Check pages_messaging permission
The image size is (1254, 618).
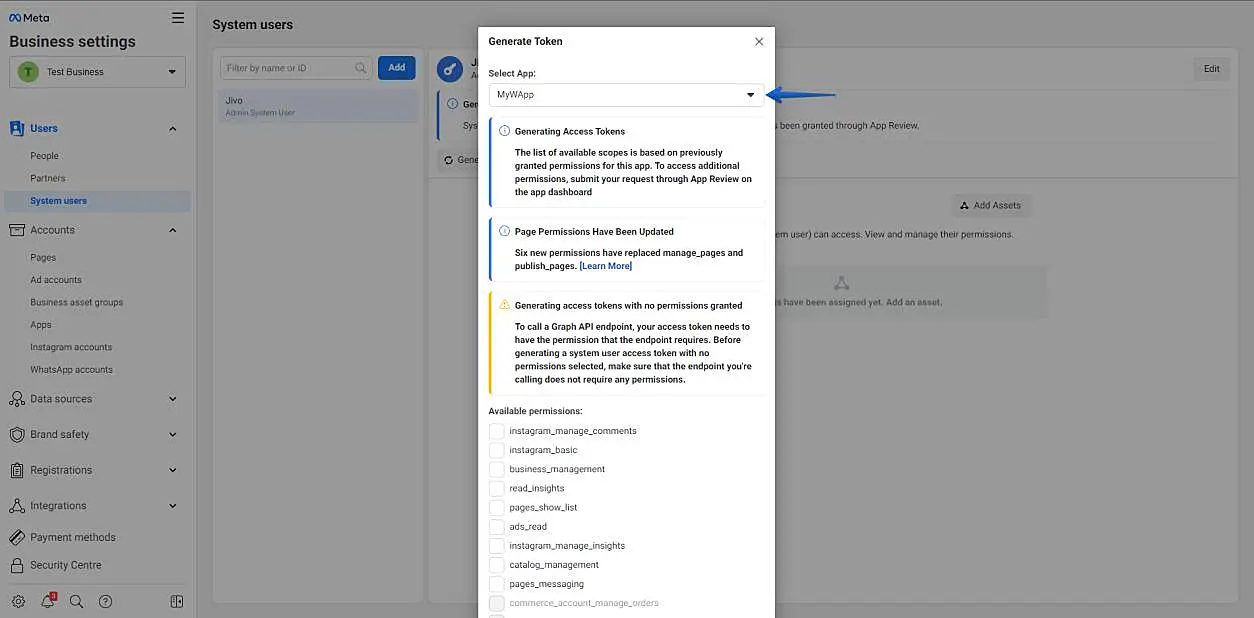pos(496,584)
